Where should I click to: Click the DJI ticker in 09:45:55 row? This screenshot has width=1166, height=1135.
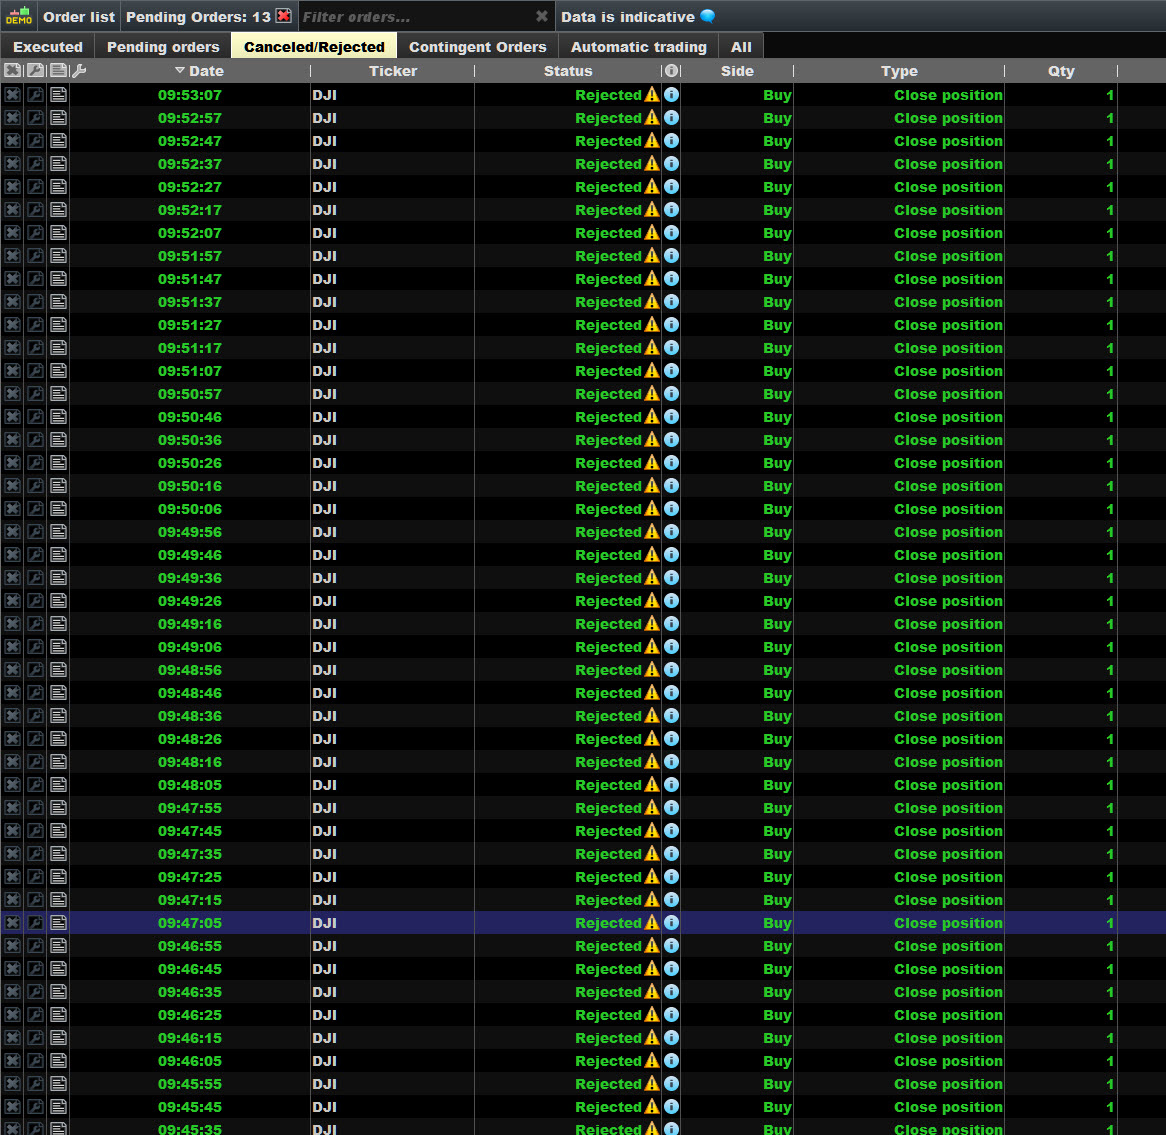click(324, 1084)
